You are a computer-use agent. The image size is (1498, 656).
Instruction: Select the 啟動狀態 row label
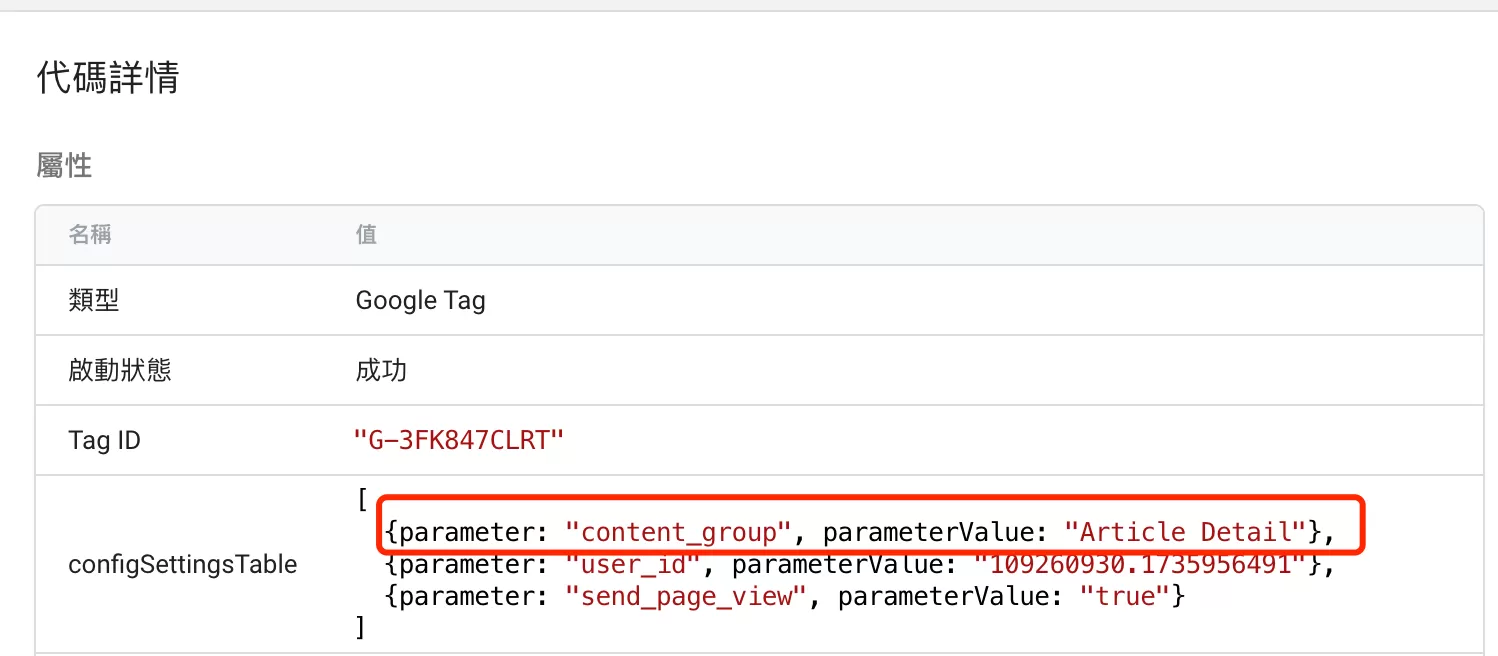(x=120, y=370)
